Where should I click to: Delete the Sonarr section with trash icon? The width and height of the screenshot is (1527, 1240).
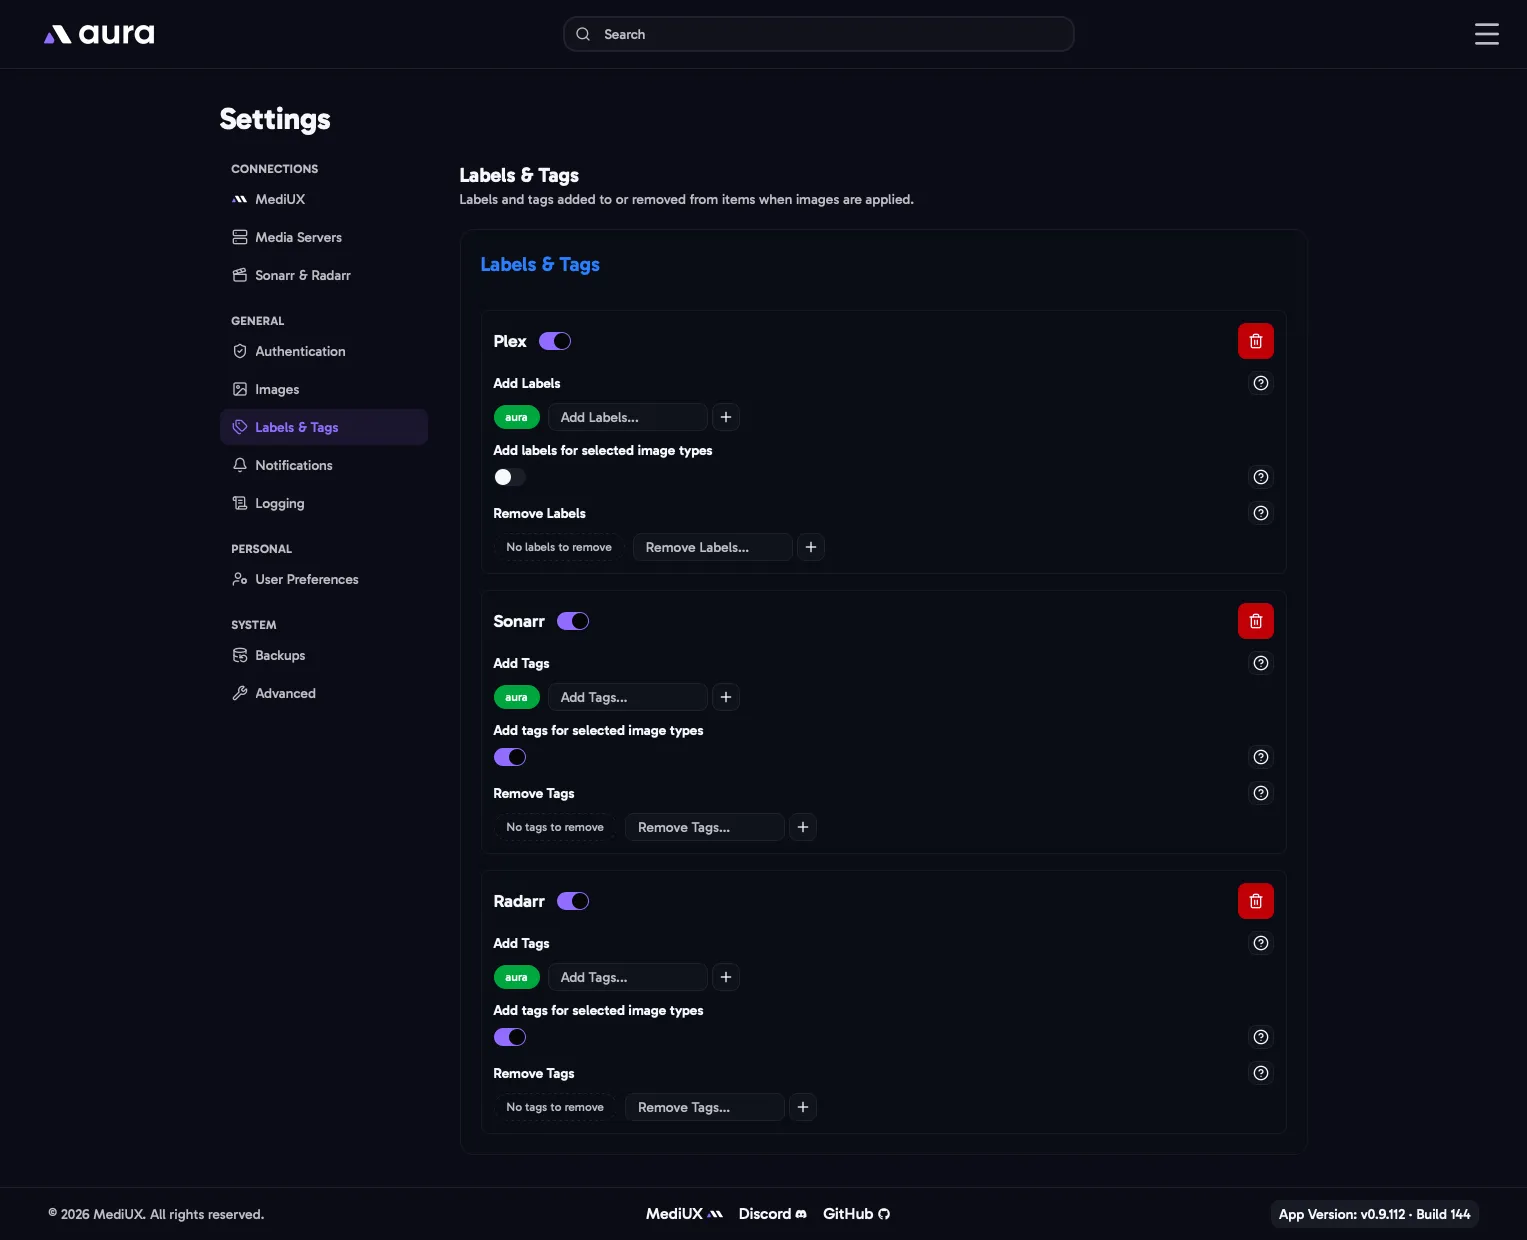tap(1256, 621)
